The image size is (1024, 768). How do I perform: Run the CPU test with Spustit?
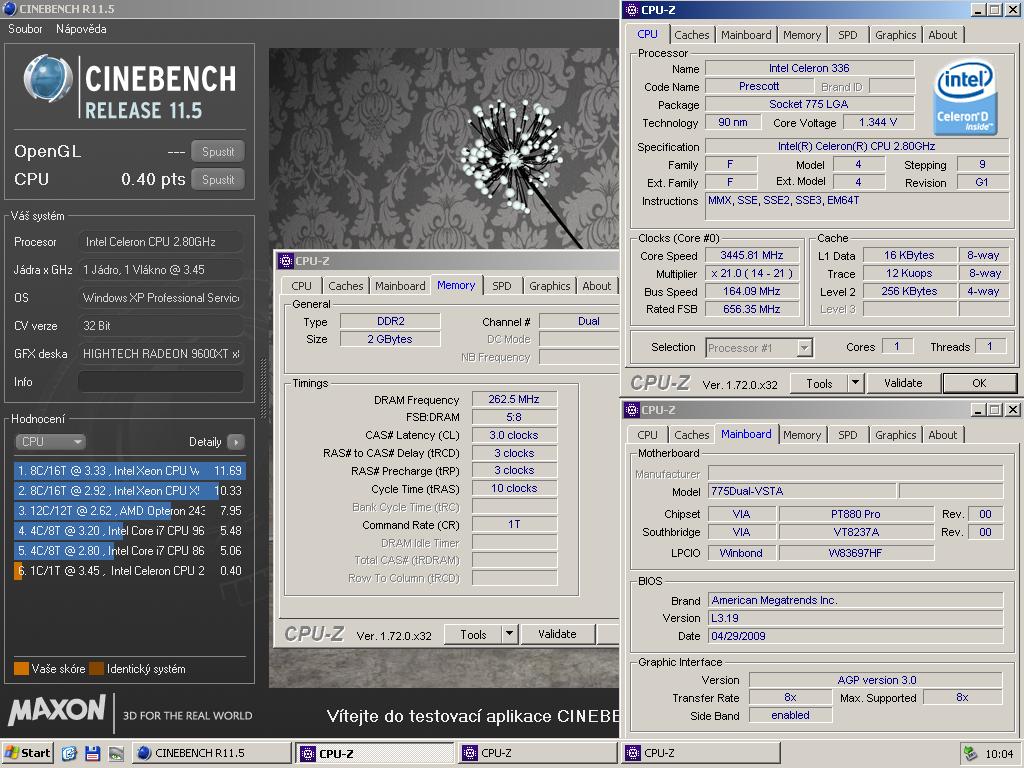pos(218,180)
